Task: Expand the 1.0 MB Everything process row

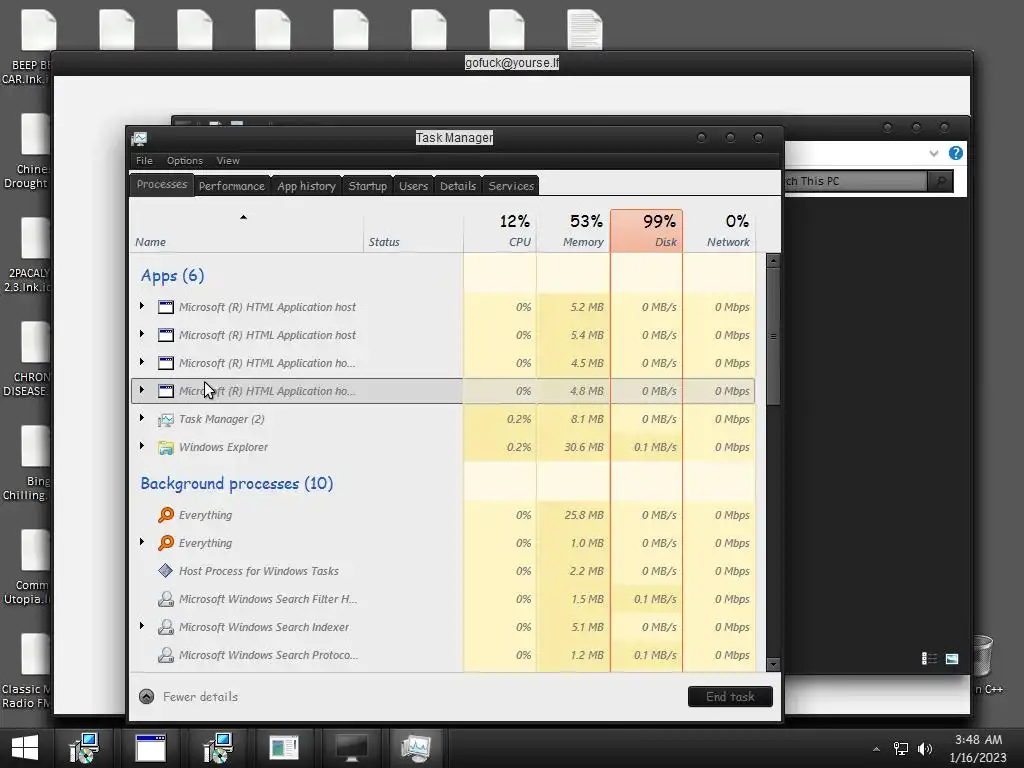Action: point(142,541)
